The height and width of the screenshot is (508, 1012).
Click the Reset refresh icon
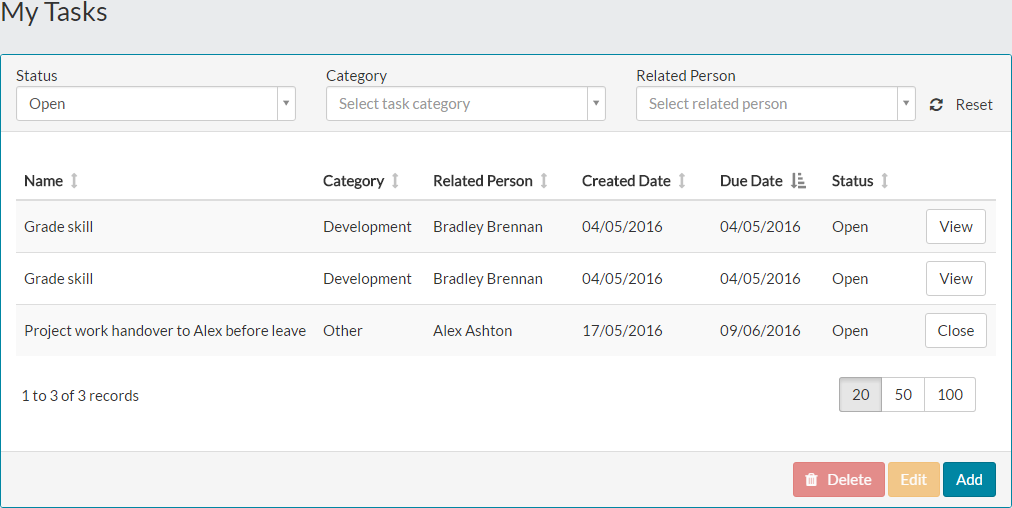[936, 105]
